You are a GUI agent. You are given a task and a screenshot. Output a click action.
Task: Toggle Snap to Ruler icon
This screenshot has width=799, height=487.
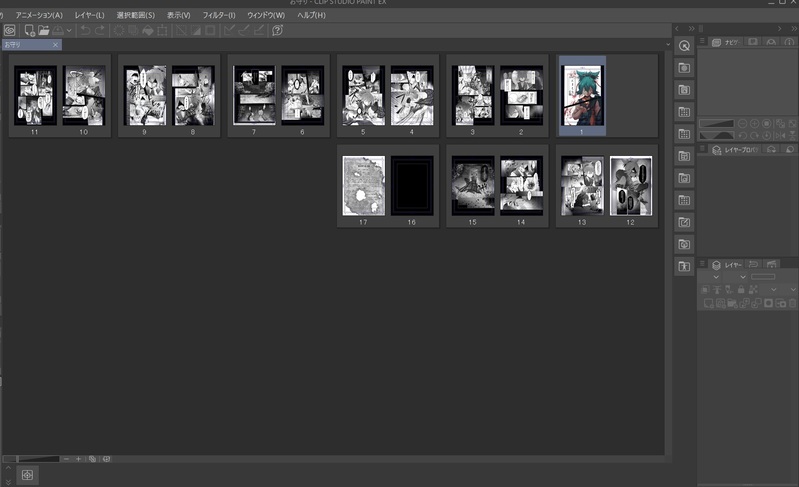[x=229, y=31]
